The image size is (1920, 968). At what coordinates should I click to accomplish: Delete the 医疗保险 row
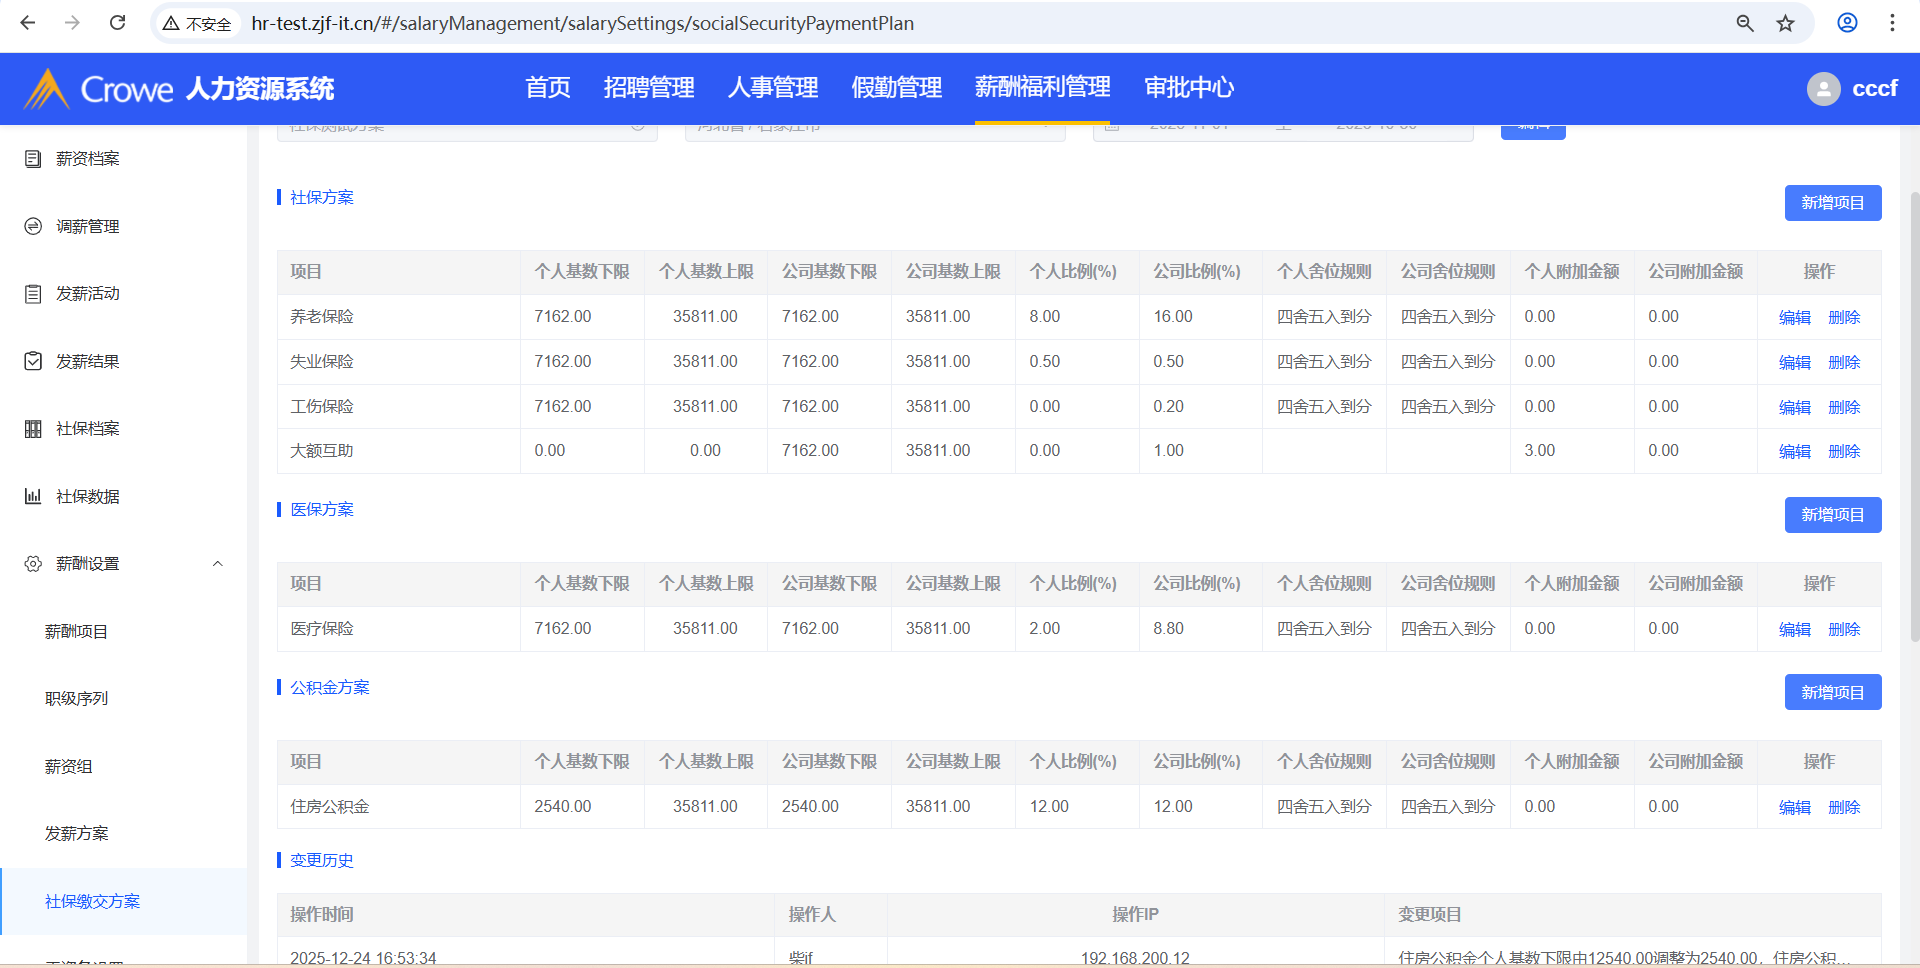(x=1843, y=629)
